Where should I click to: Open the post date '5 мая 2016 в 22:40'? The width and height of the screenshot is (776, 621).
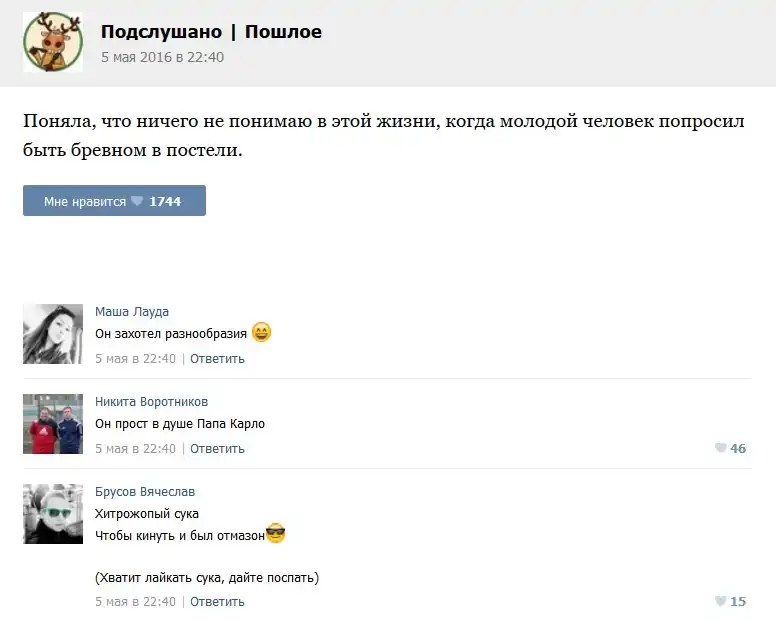tap(162, 57)
